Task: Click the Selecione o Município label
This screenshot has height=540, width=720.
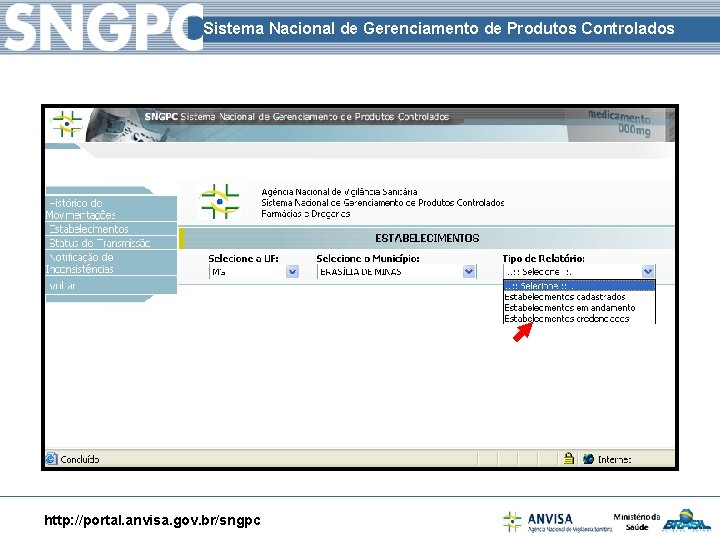Action: (x=368, y=259)
